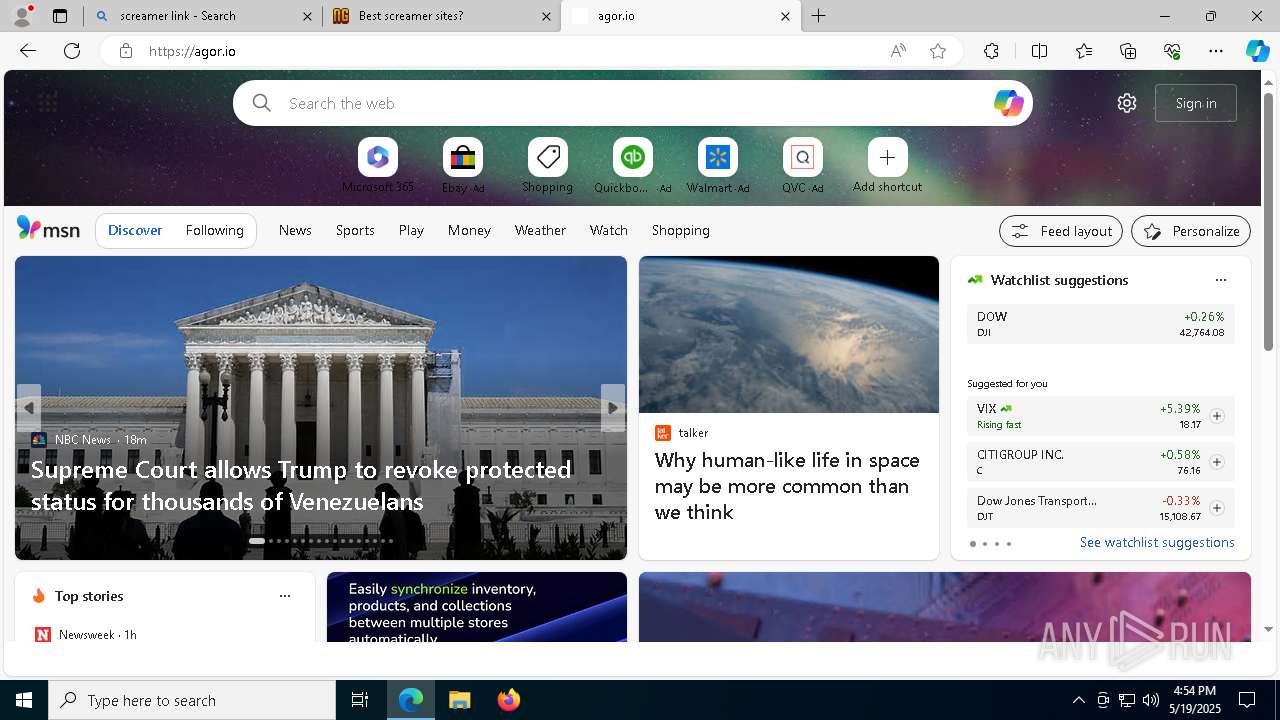Image resolution: width=1280 pixels, height=720 pixels.
Task: Add VIX to watchlist
Action: [1217, 416]
